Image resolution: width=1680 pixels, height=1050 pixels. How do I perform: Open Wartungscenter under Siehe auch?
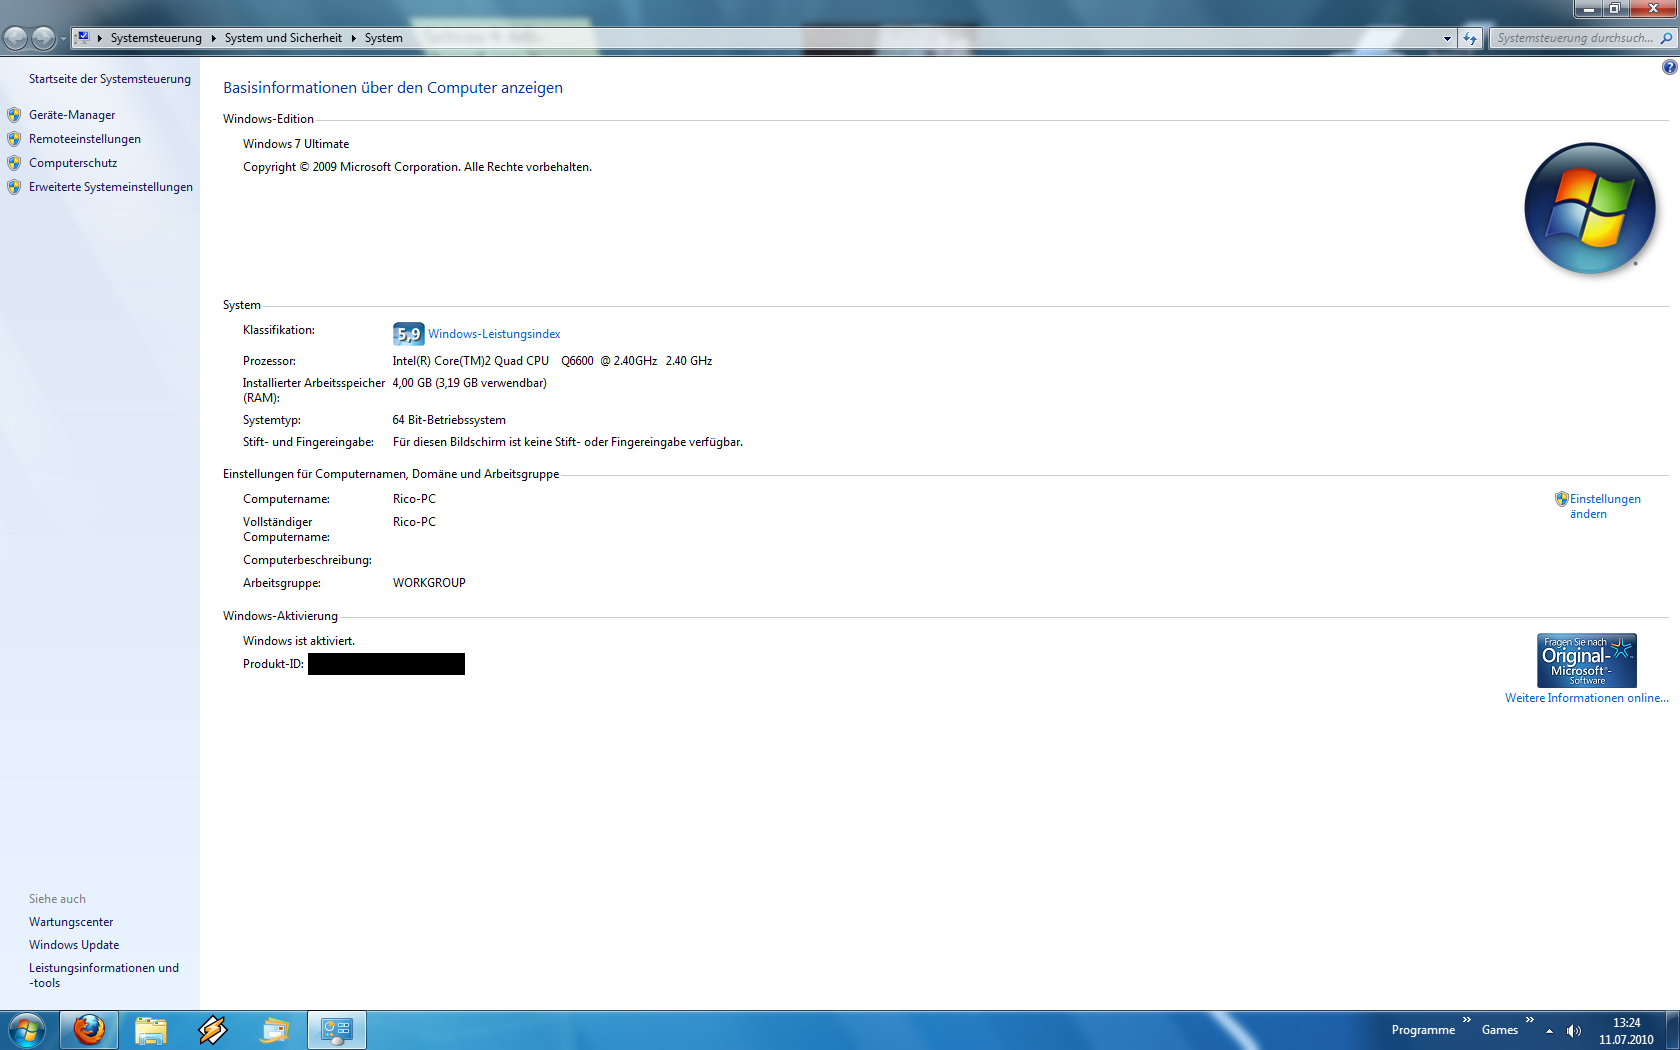(71, 922)
